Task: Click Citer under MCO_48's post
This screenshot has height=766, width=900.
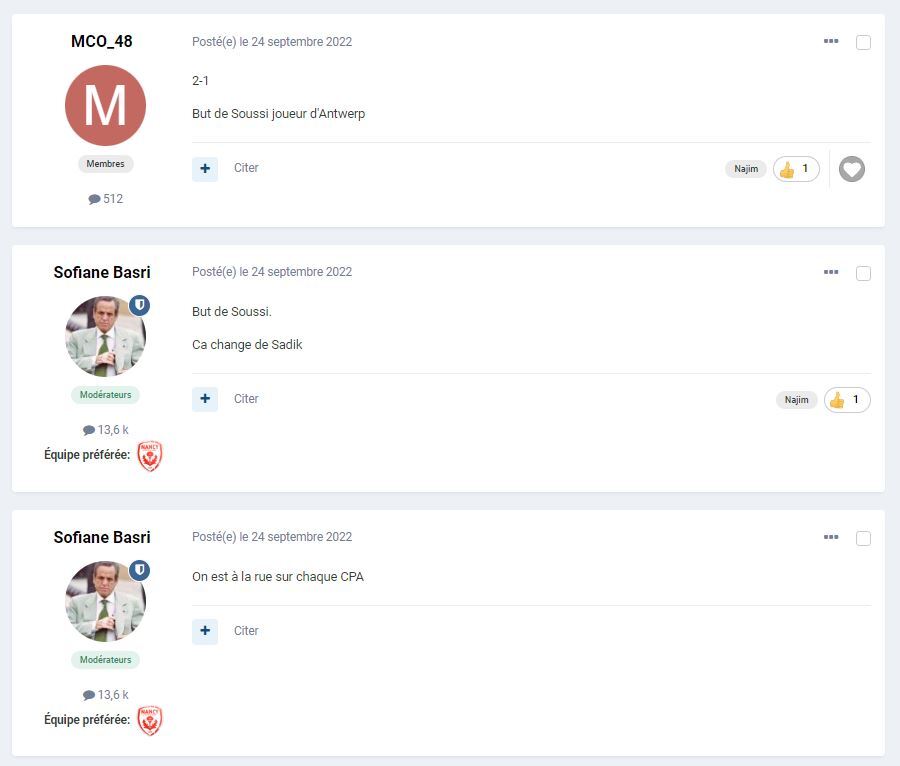Action: pos(246,168)
